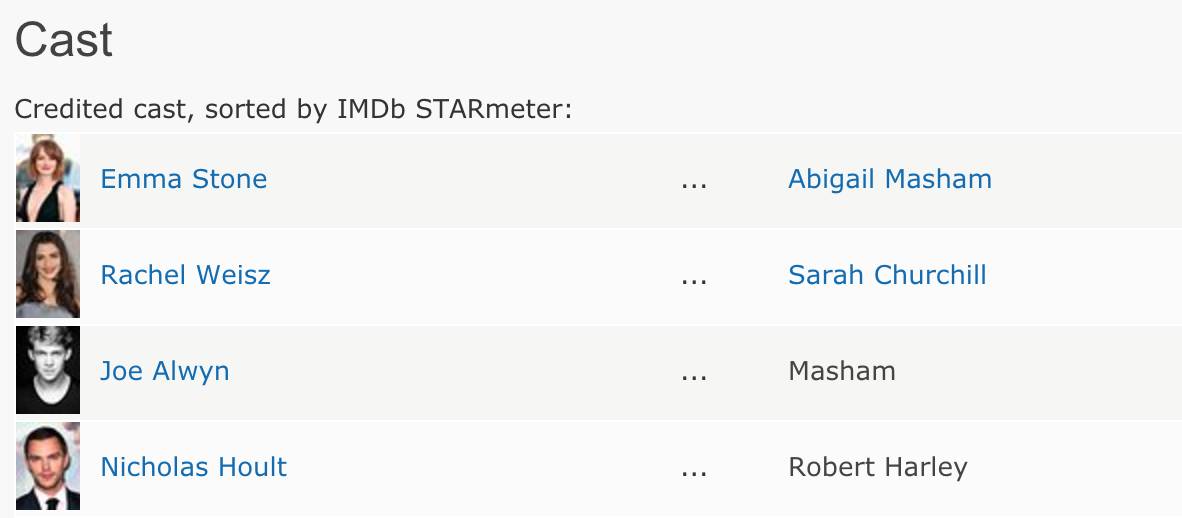
Task: Open Emma Stone's headshot thumbnail
Action: point(47,179)
